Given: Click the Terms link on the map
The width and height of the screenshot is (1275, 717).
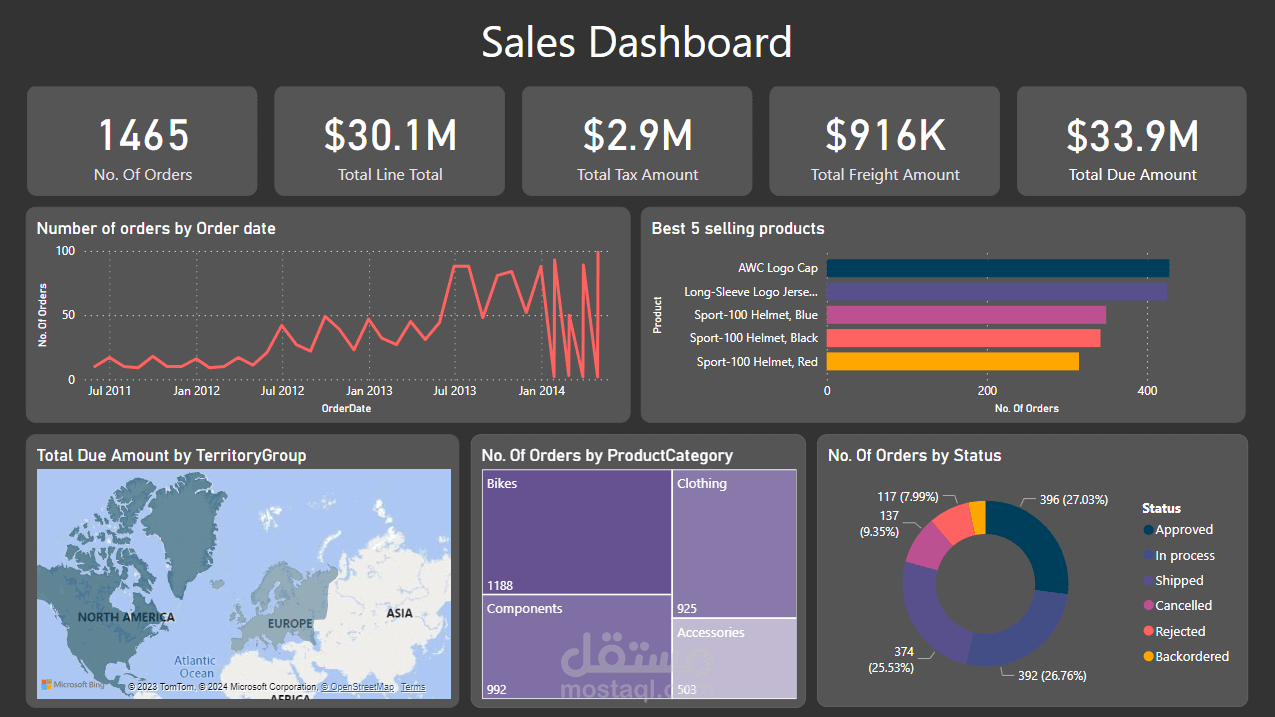Looking at the screenshot, I should (411, 686).
